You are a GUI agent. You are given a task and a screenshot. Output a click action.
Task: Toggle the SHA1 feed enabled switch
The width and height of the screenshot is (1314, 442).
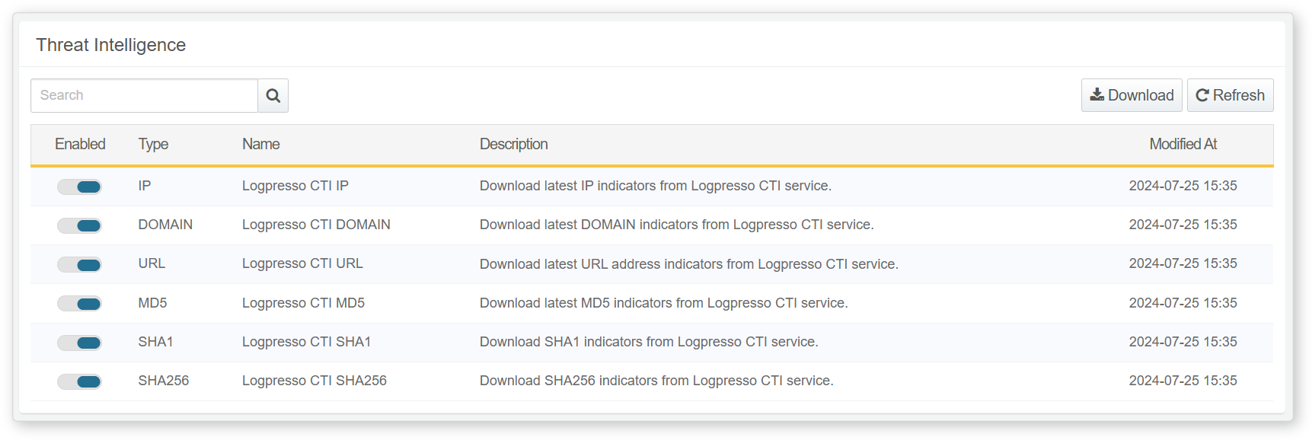coord(79,343)
